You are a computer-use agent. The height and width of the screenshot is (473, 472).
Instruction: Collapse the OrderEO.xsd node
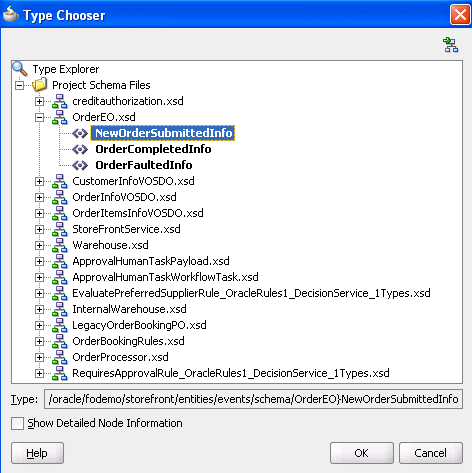(39, 117)
